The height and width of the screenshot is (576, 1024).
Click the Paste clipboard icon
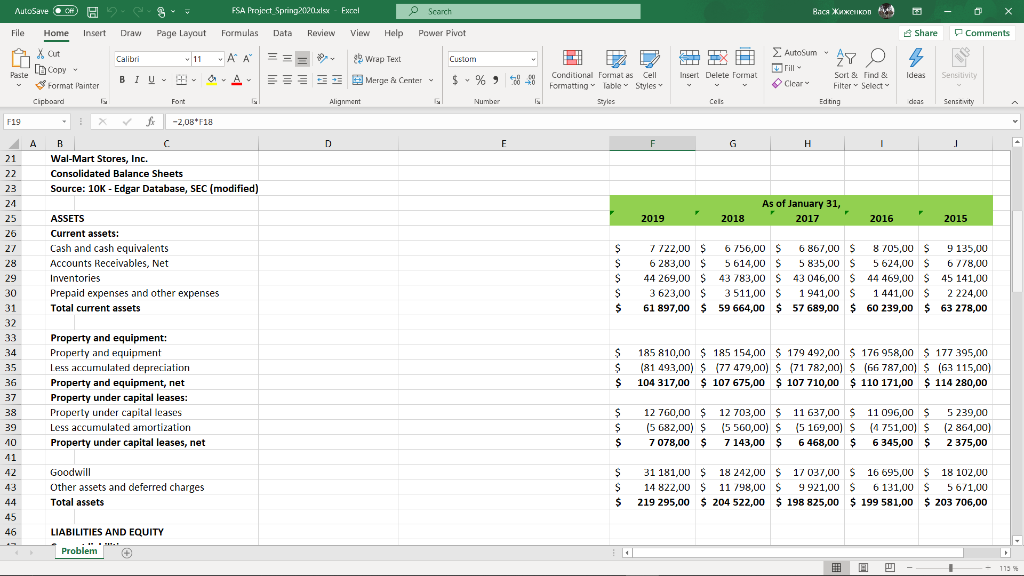click(x=19, y=59)
